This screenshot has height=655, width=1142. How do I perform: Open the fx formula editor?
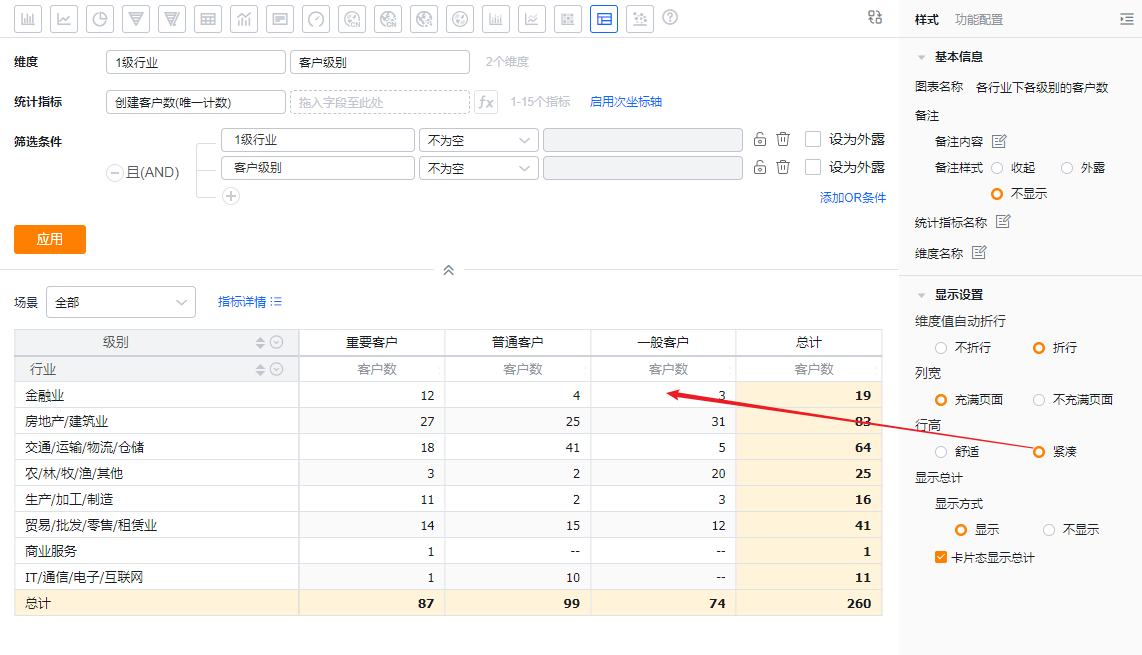486,102
